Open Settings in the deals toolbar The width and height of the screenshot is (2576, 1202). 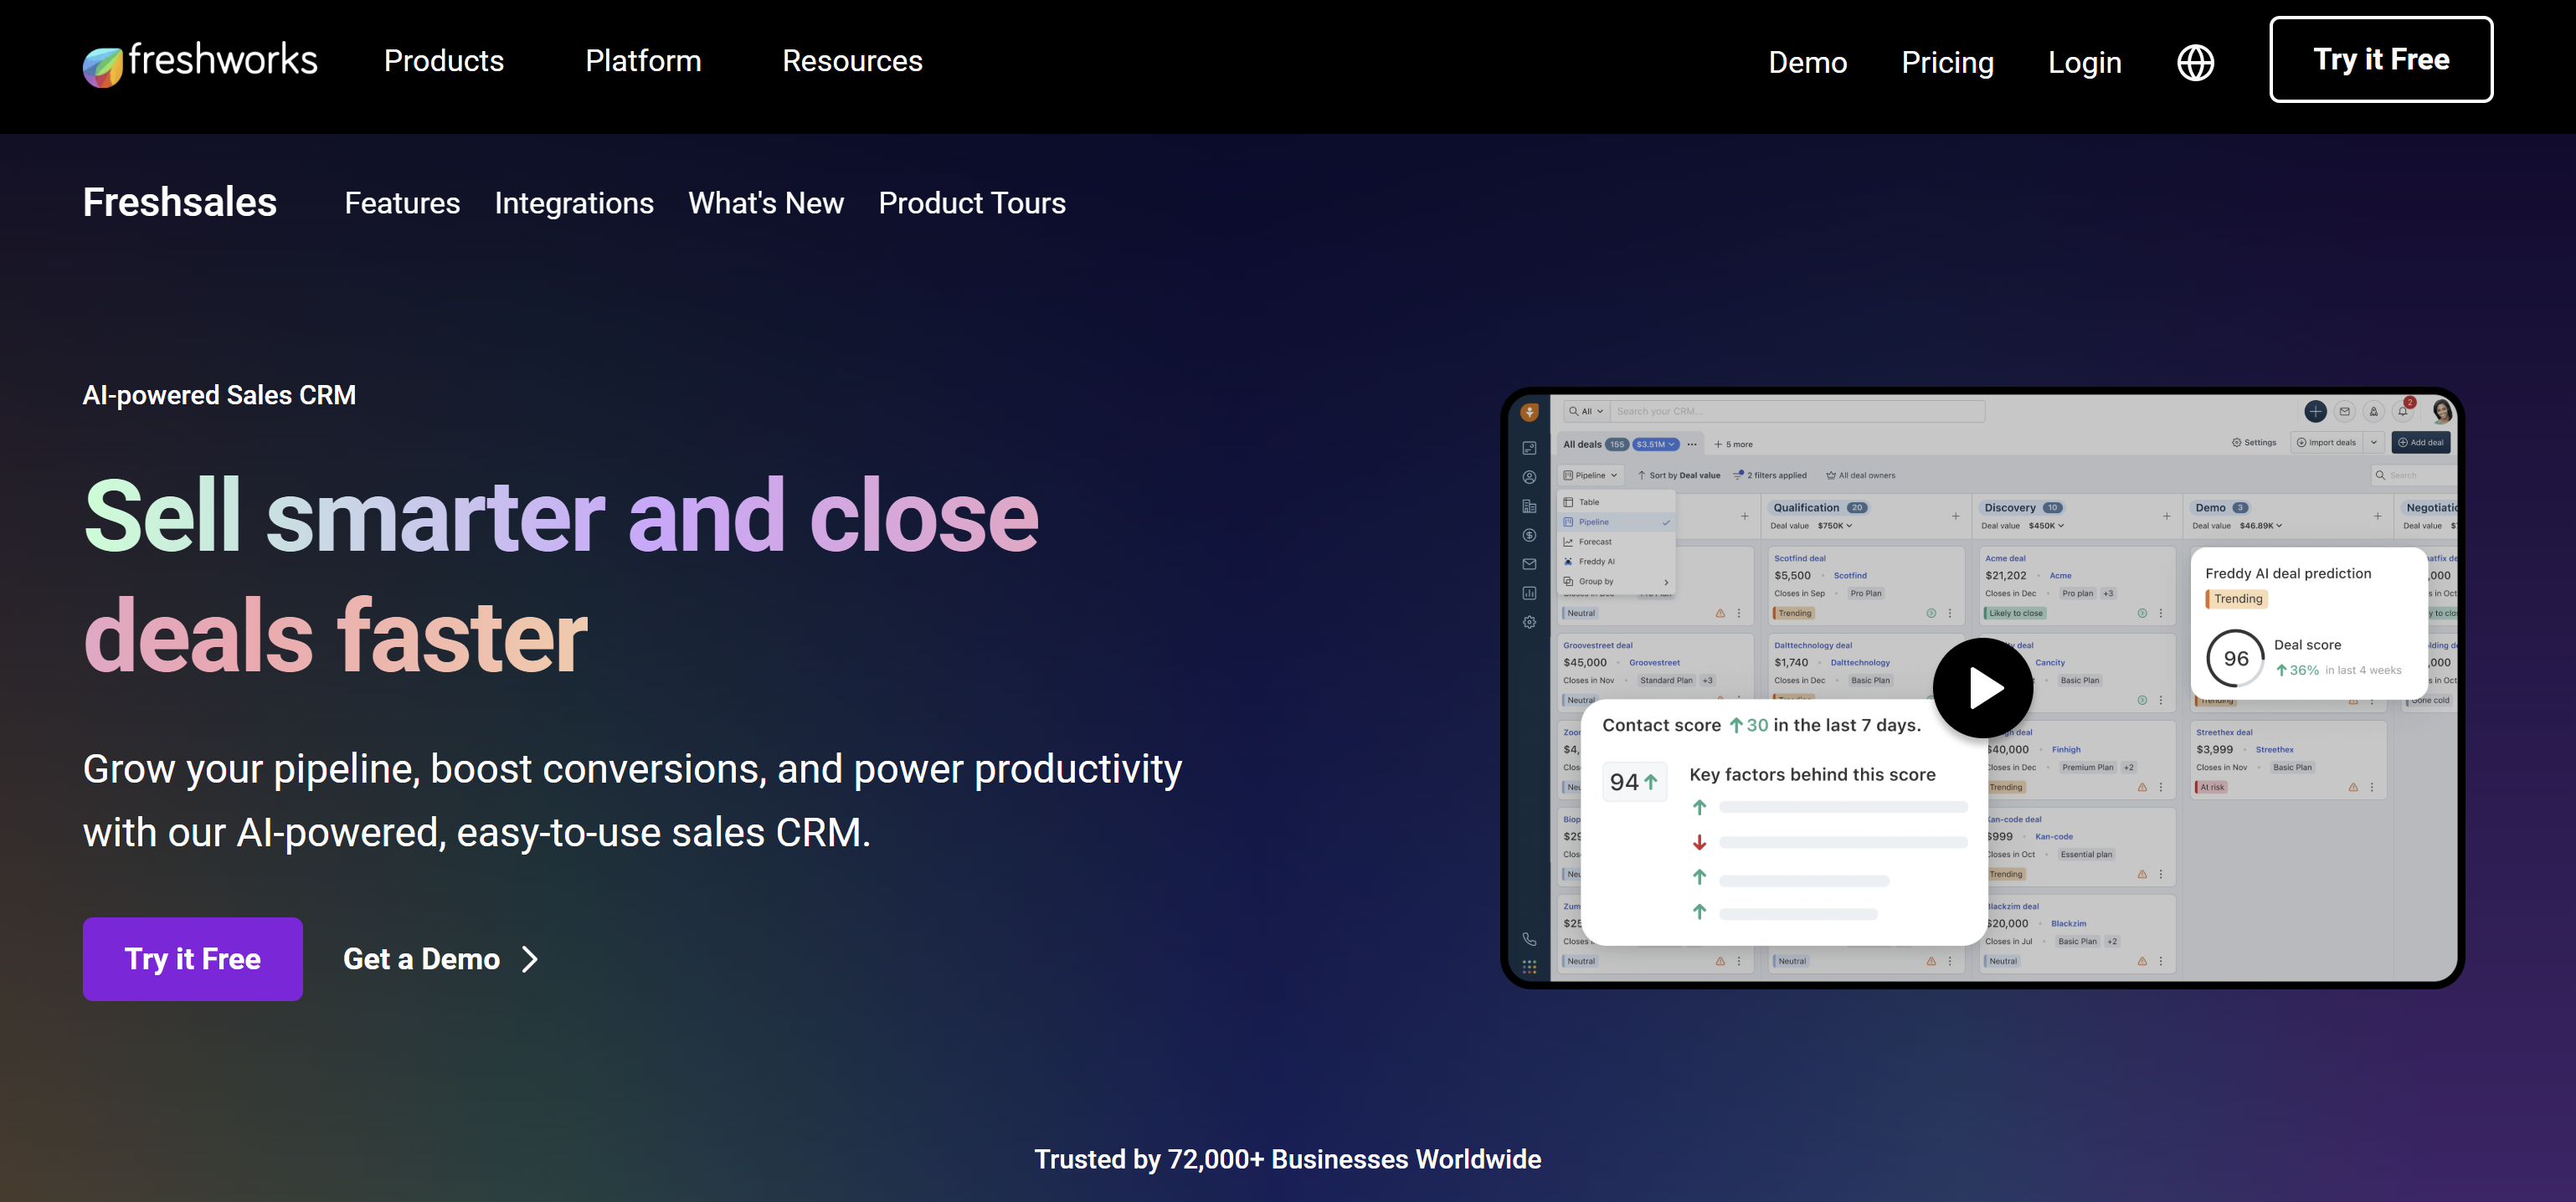click(x=2254, y=442)
